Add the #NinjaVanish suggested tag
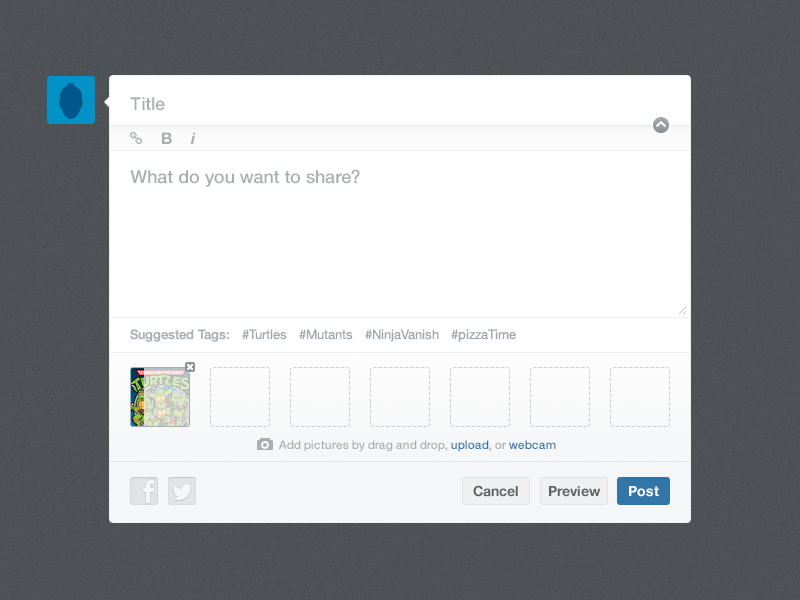 pos(402,335)
